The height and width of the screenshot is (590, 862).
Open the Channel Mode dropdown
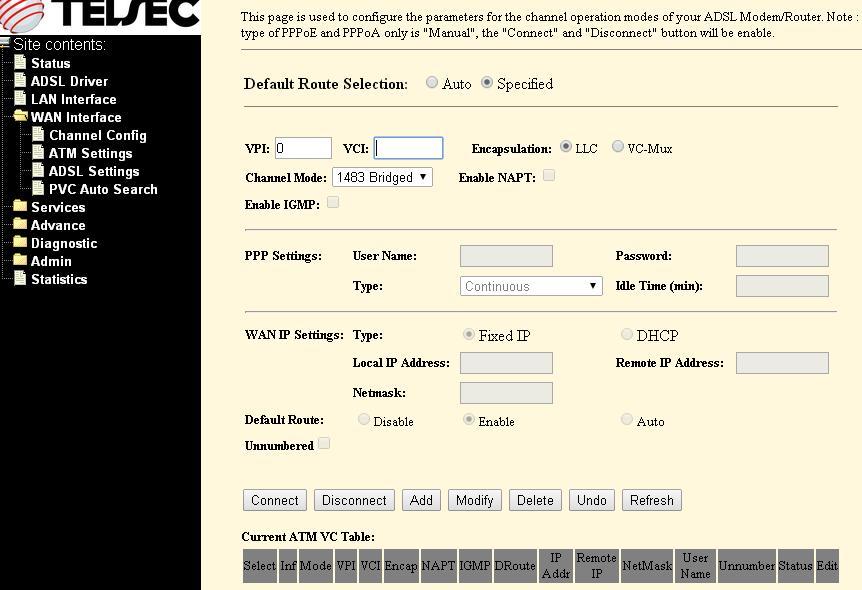pos(383,177)
